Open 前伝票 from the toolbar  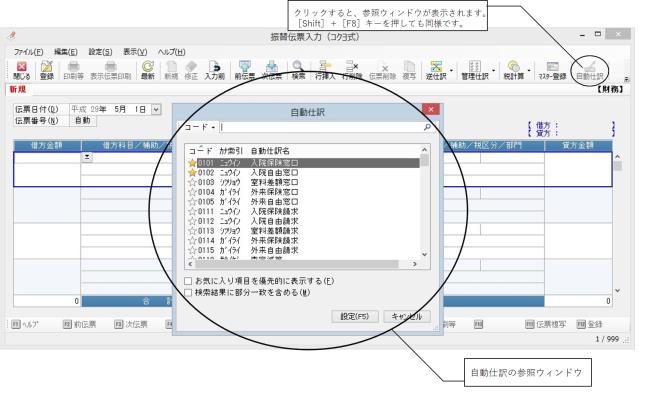click(x=245, y=70)
